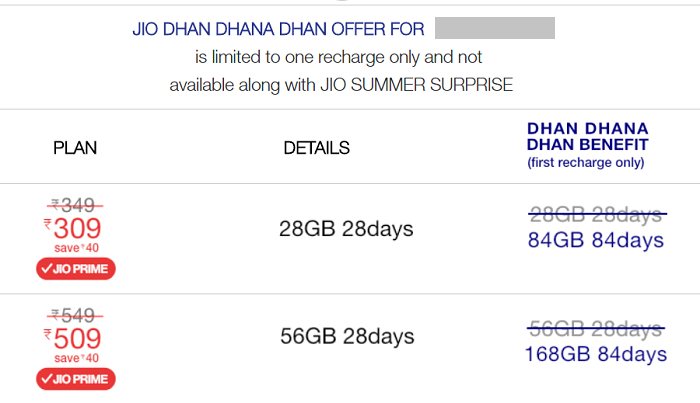
Task: Click the 28GB 28days plan details
Action: point(346,229)
